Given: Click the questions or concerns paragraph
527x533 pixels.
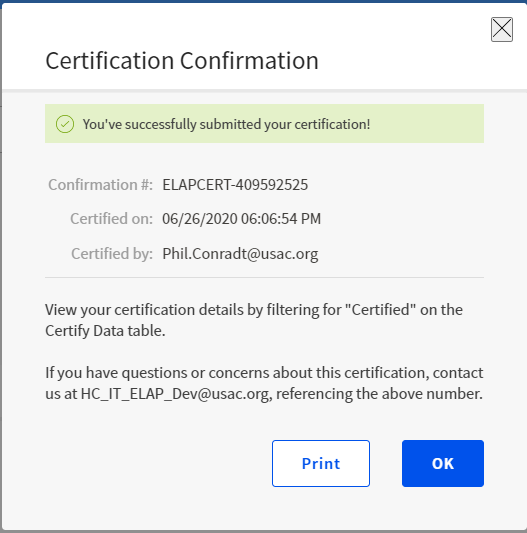Looking at the screenshot, I should pos(264,383).
